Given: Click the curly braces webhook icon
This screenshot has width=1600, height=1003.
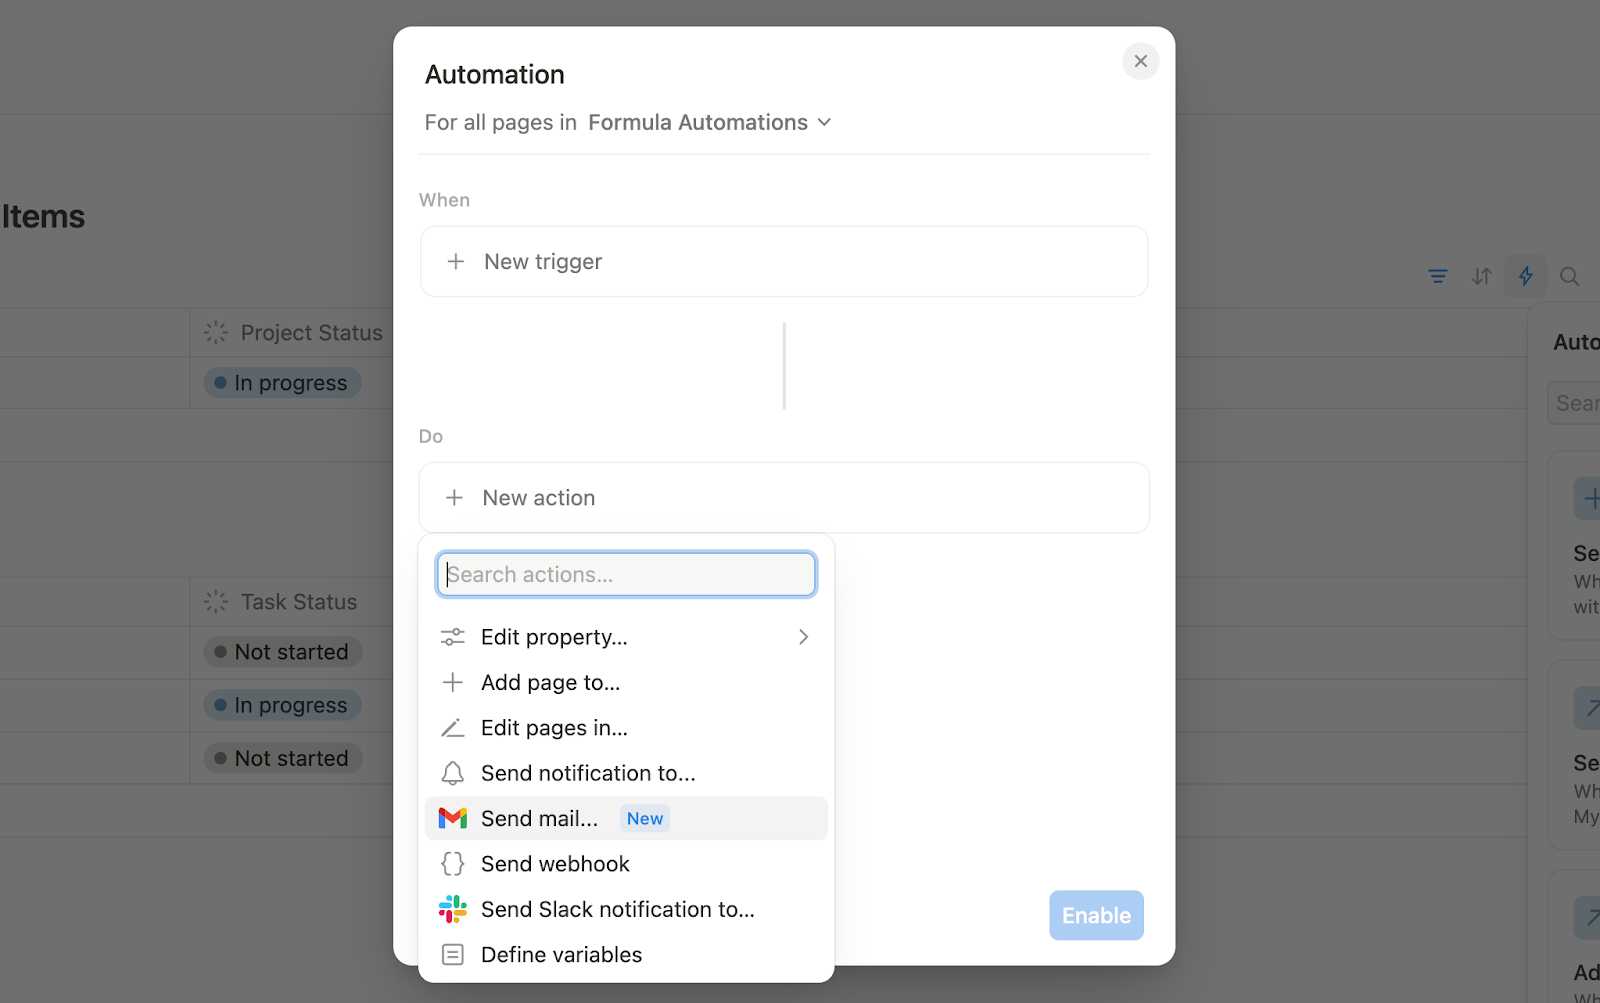Looking at the screenshot, I should tap(453, 864).
